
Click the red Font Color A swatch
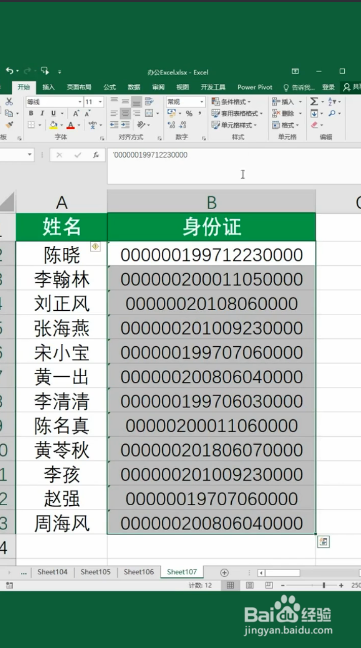click(70, 125)
